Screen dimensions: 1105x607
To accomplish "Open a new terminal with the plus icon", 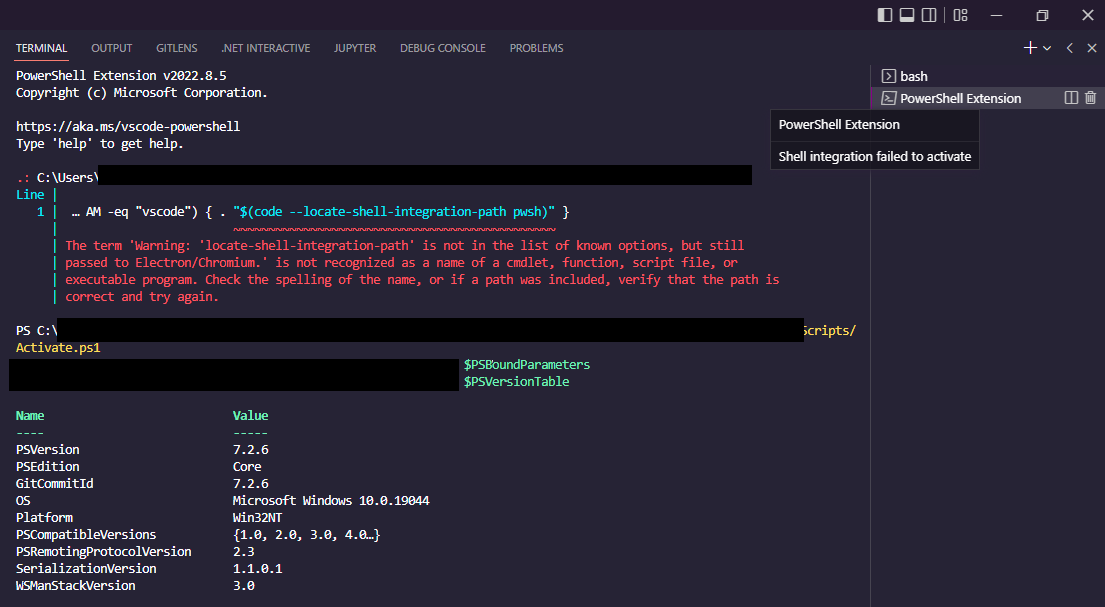I will tap(1029, 47).
